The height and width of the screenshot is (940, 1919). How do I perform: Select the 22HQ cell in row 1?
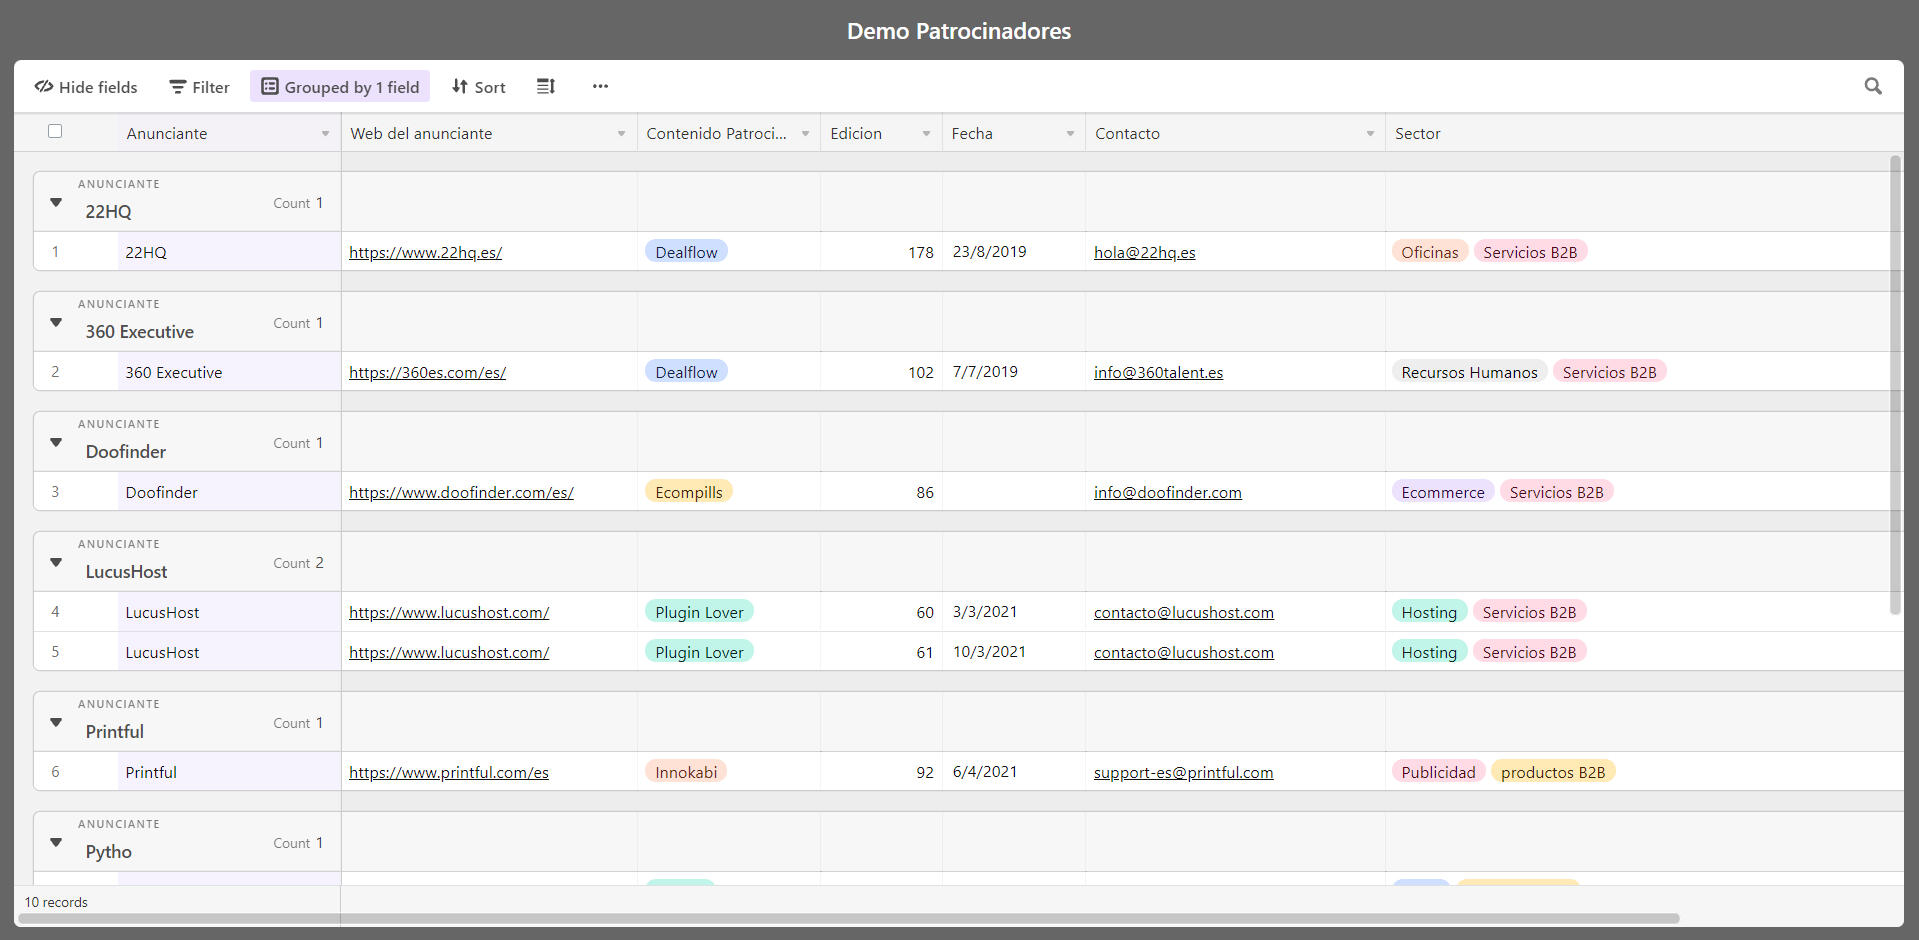tap(229, 252)
